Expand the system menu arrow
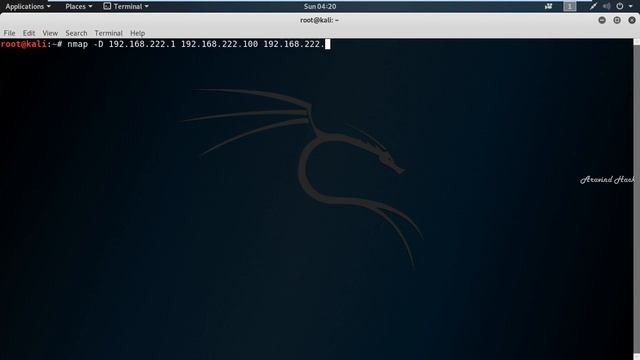 (x=631, y=7)
